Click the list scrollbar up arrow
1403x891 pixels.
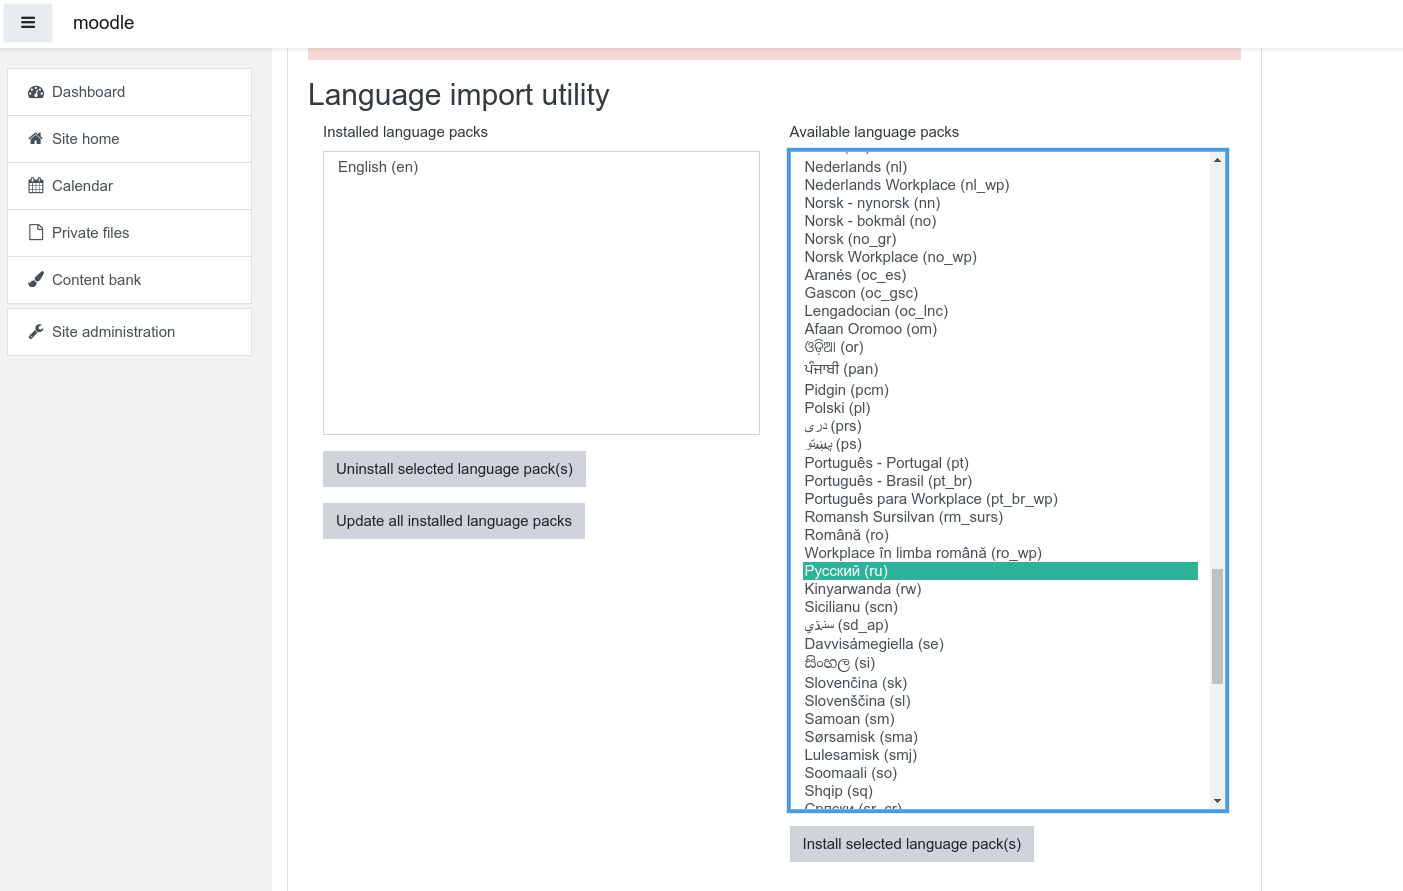(1217, 160)
